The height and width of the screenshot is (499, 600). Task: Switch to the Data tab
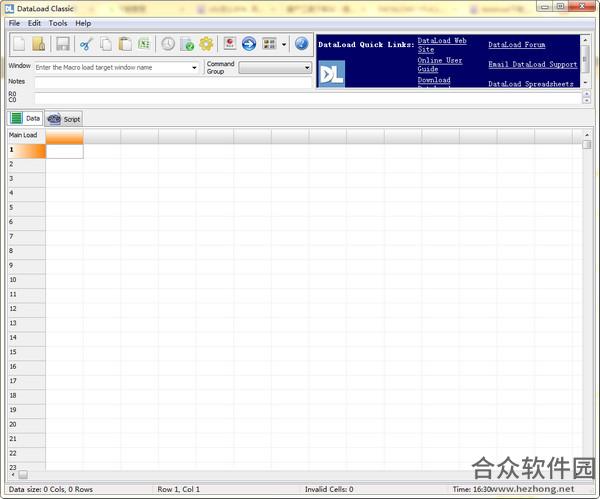tap(25, 118)
